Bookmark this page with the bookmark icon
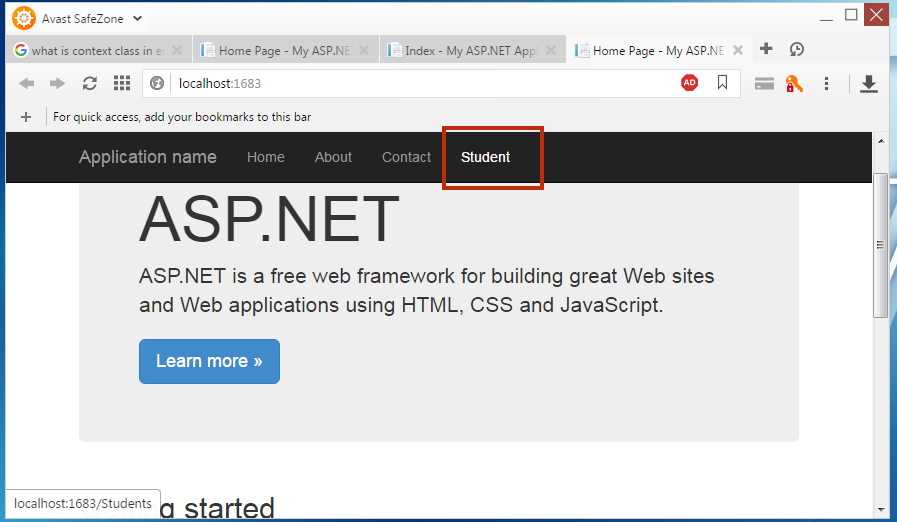 (x=723, y=83)
